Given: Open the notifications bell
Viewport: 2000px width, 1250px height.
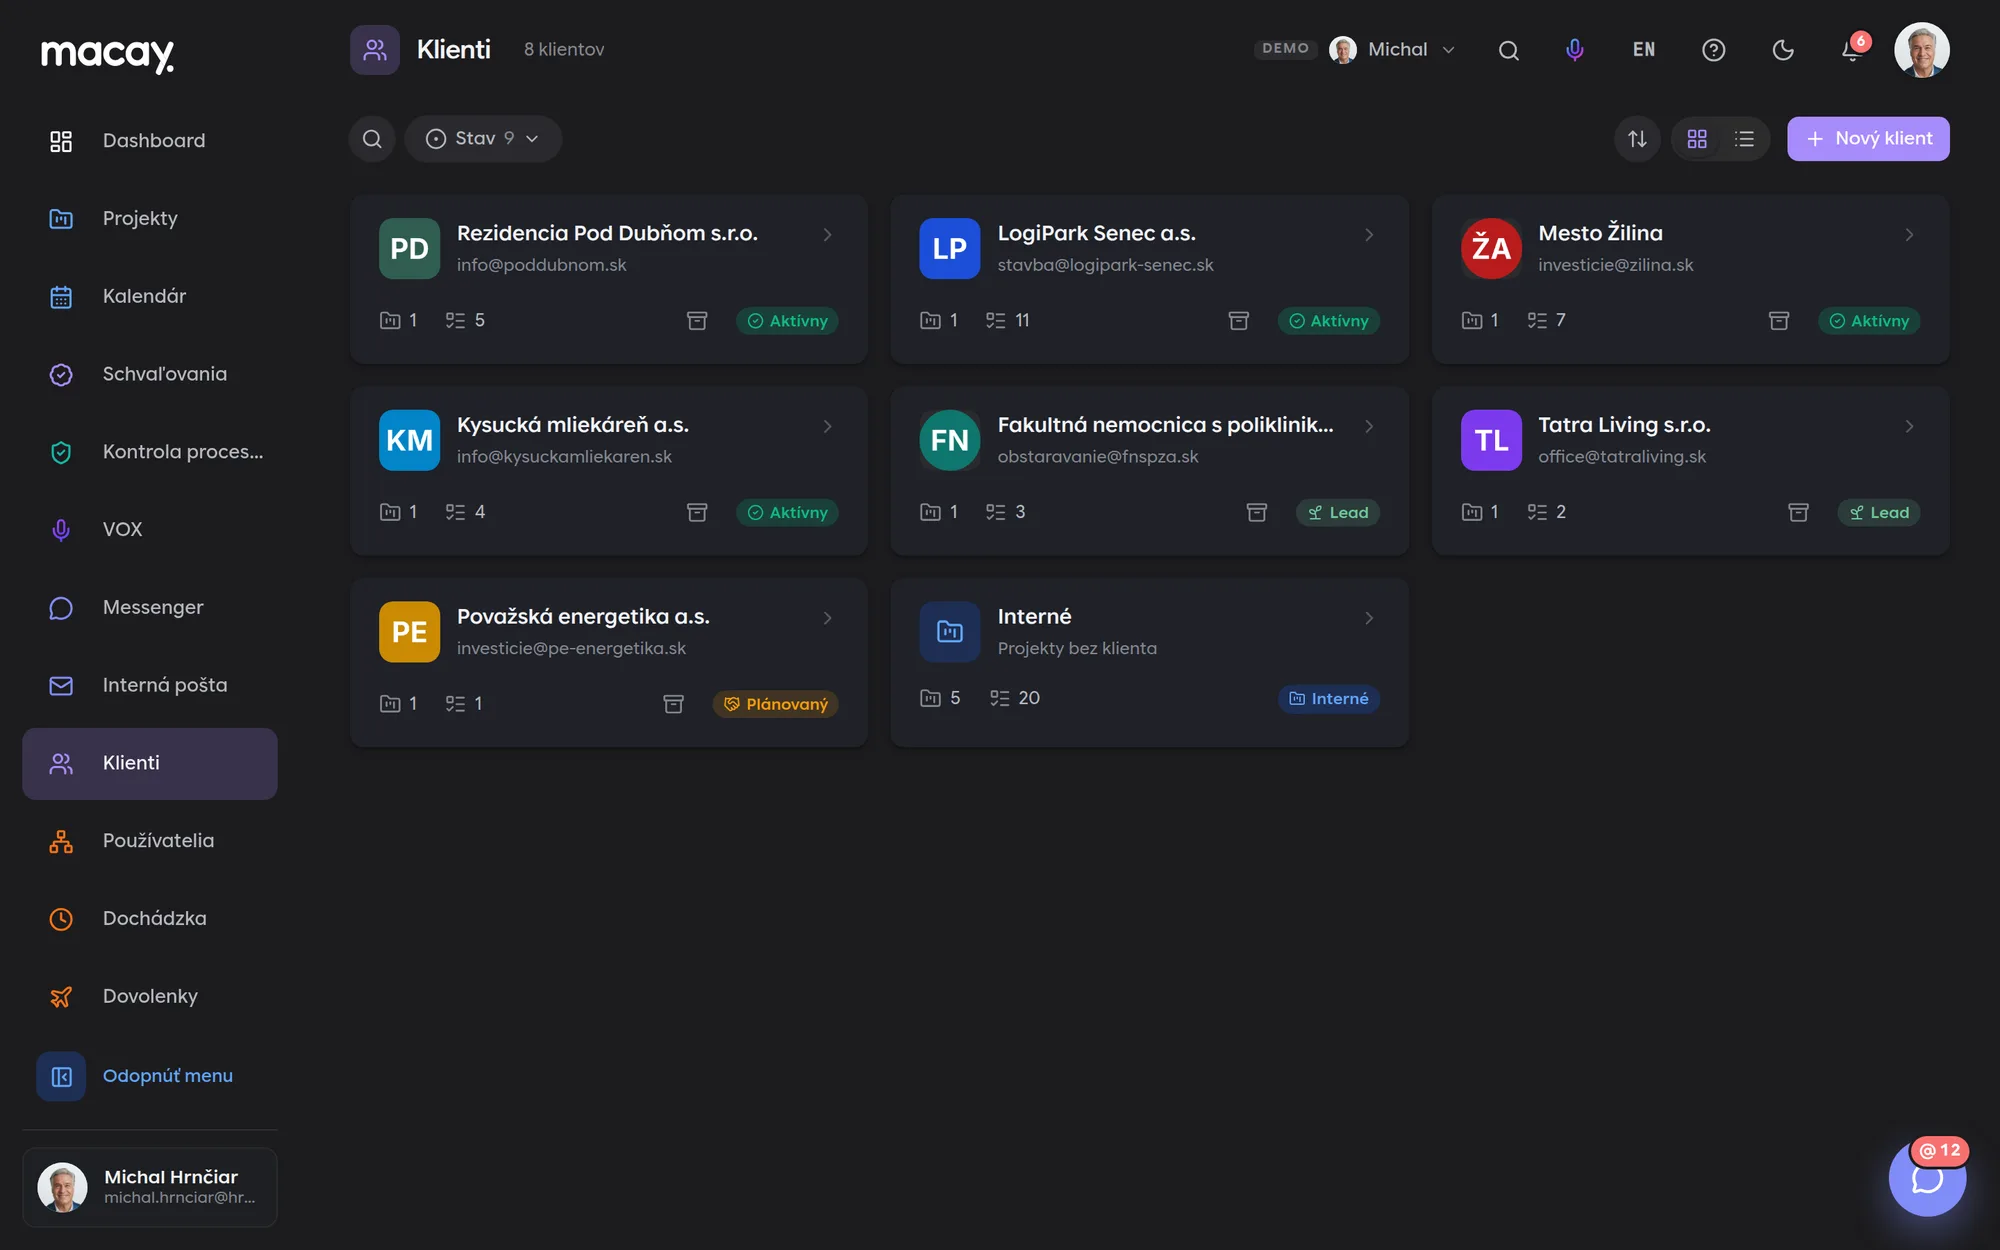Looking at the screenshot, I should pyautogui.click(x=1852, y=50).
